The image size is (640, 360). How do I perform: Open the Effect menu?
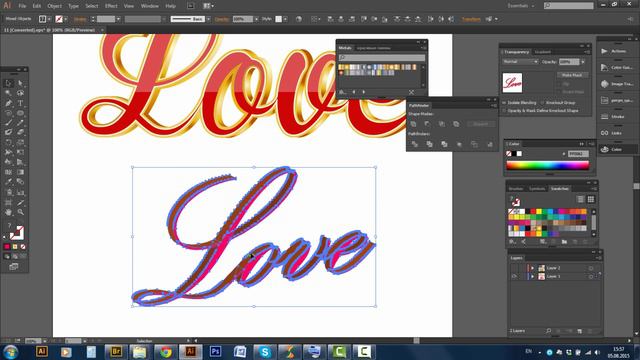pyautogui.click(x=111, y=6)
